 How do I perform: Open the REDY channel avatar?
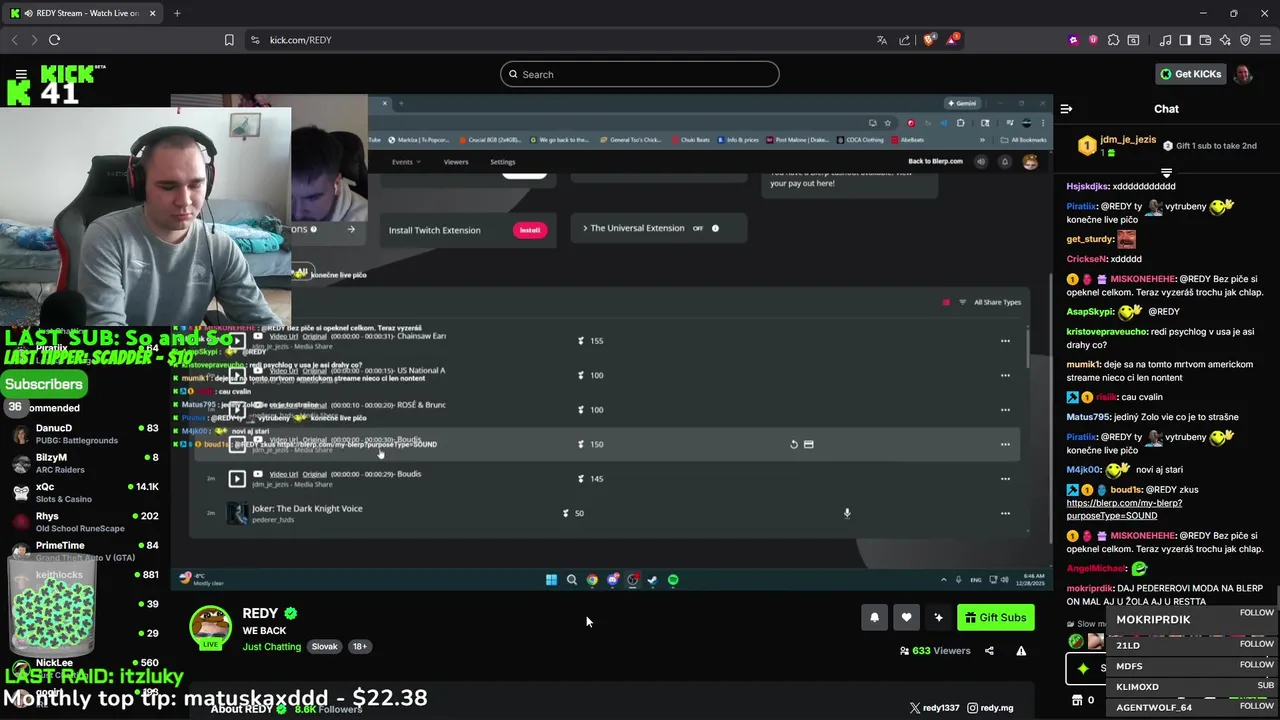[211, 628]
